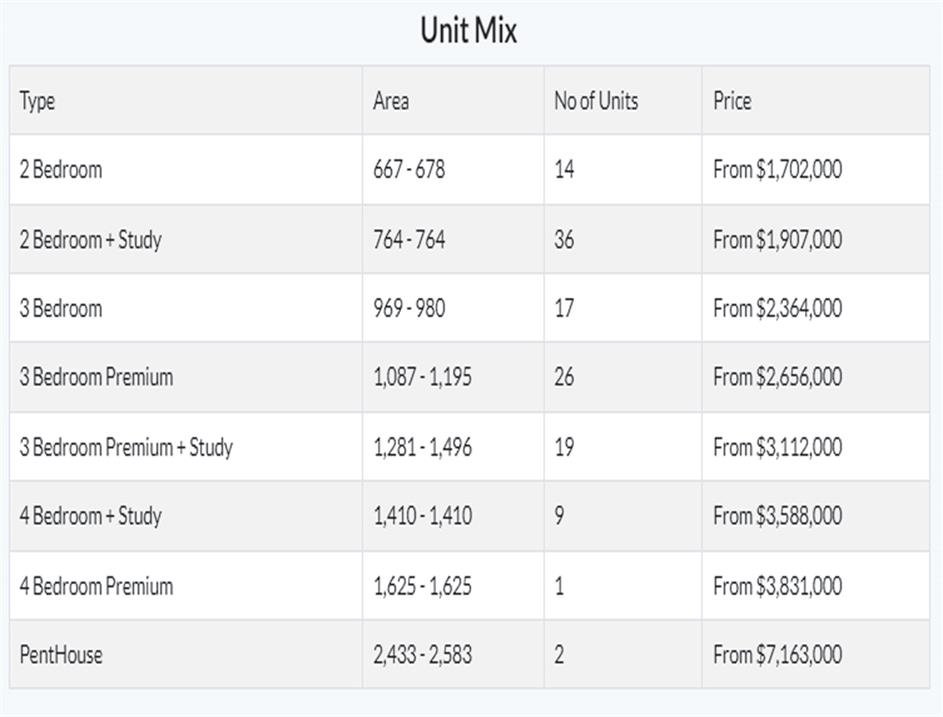
Task: Click the Unit Mix heading
Action: point(468,31)
